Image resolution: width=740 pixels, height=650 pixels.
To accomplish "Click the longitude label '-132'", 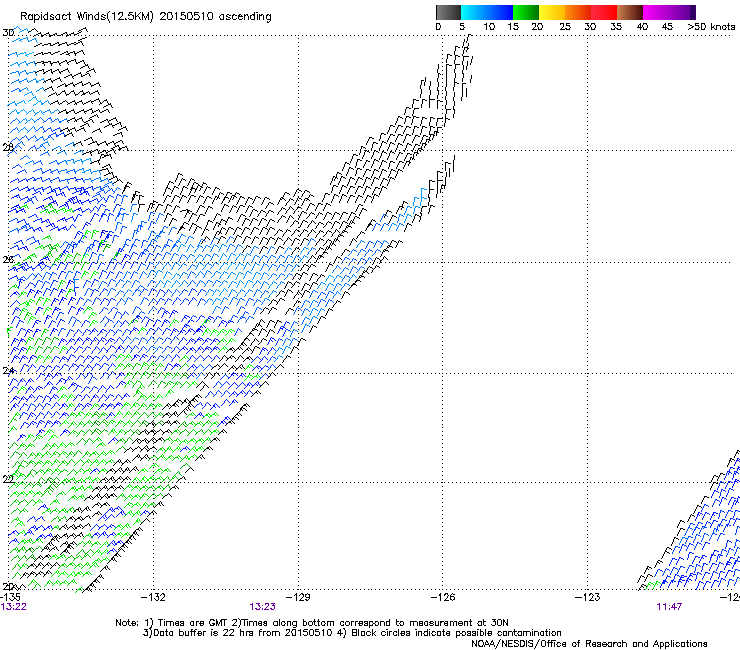I will coord(153,597).
